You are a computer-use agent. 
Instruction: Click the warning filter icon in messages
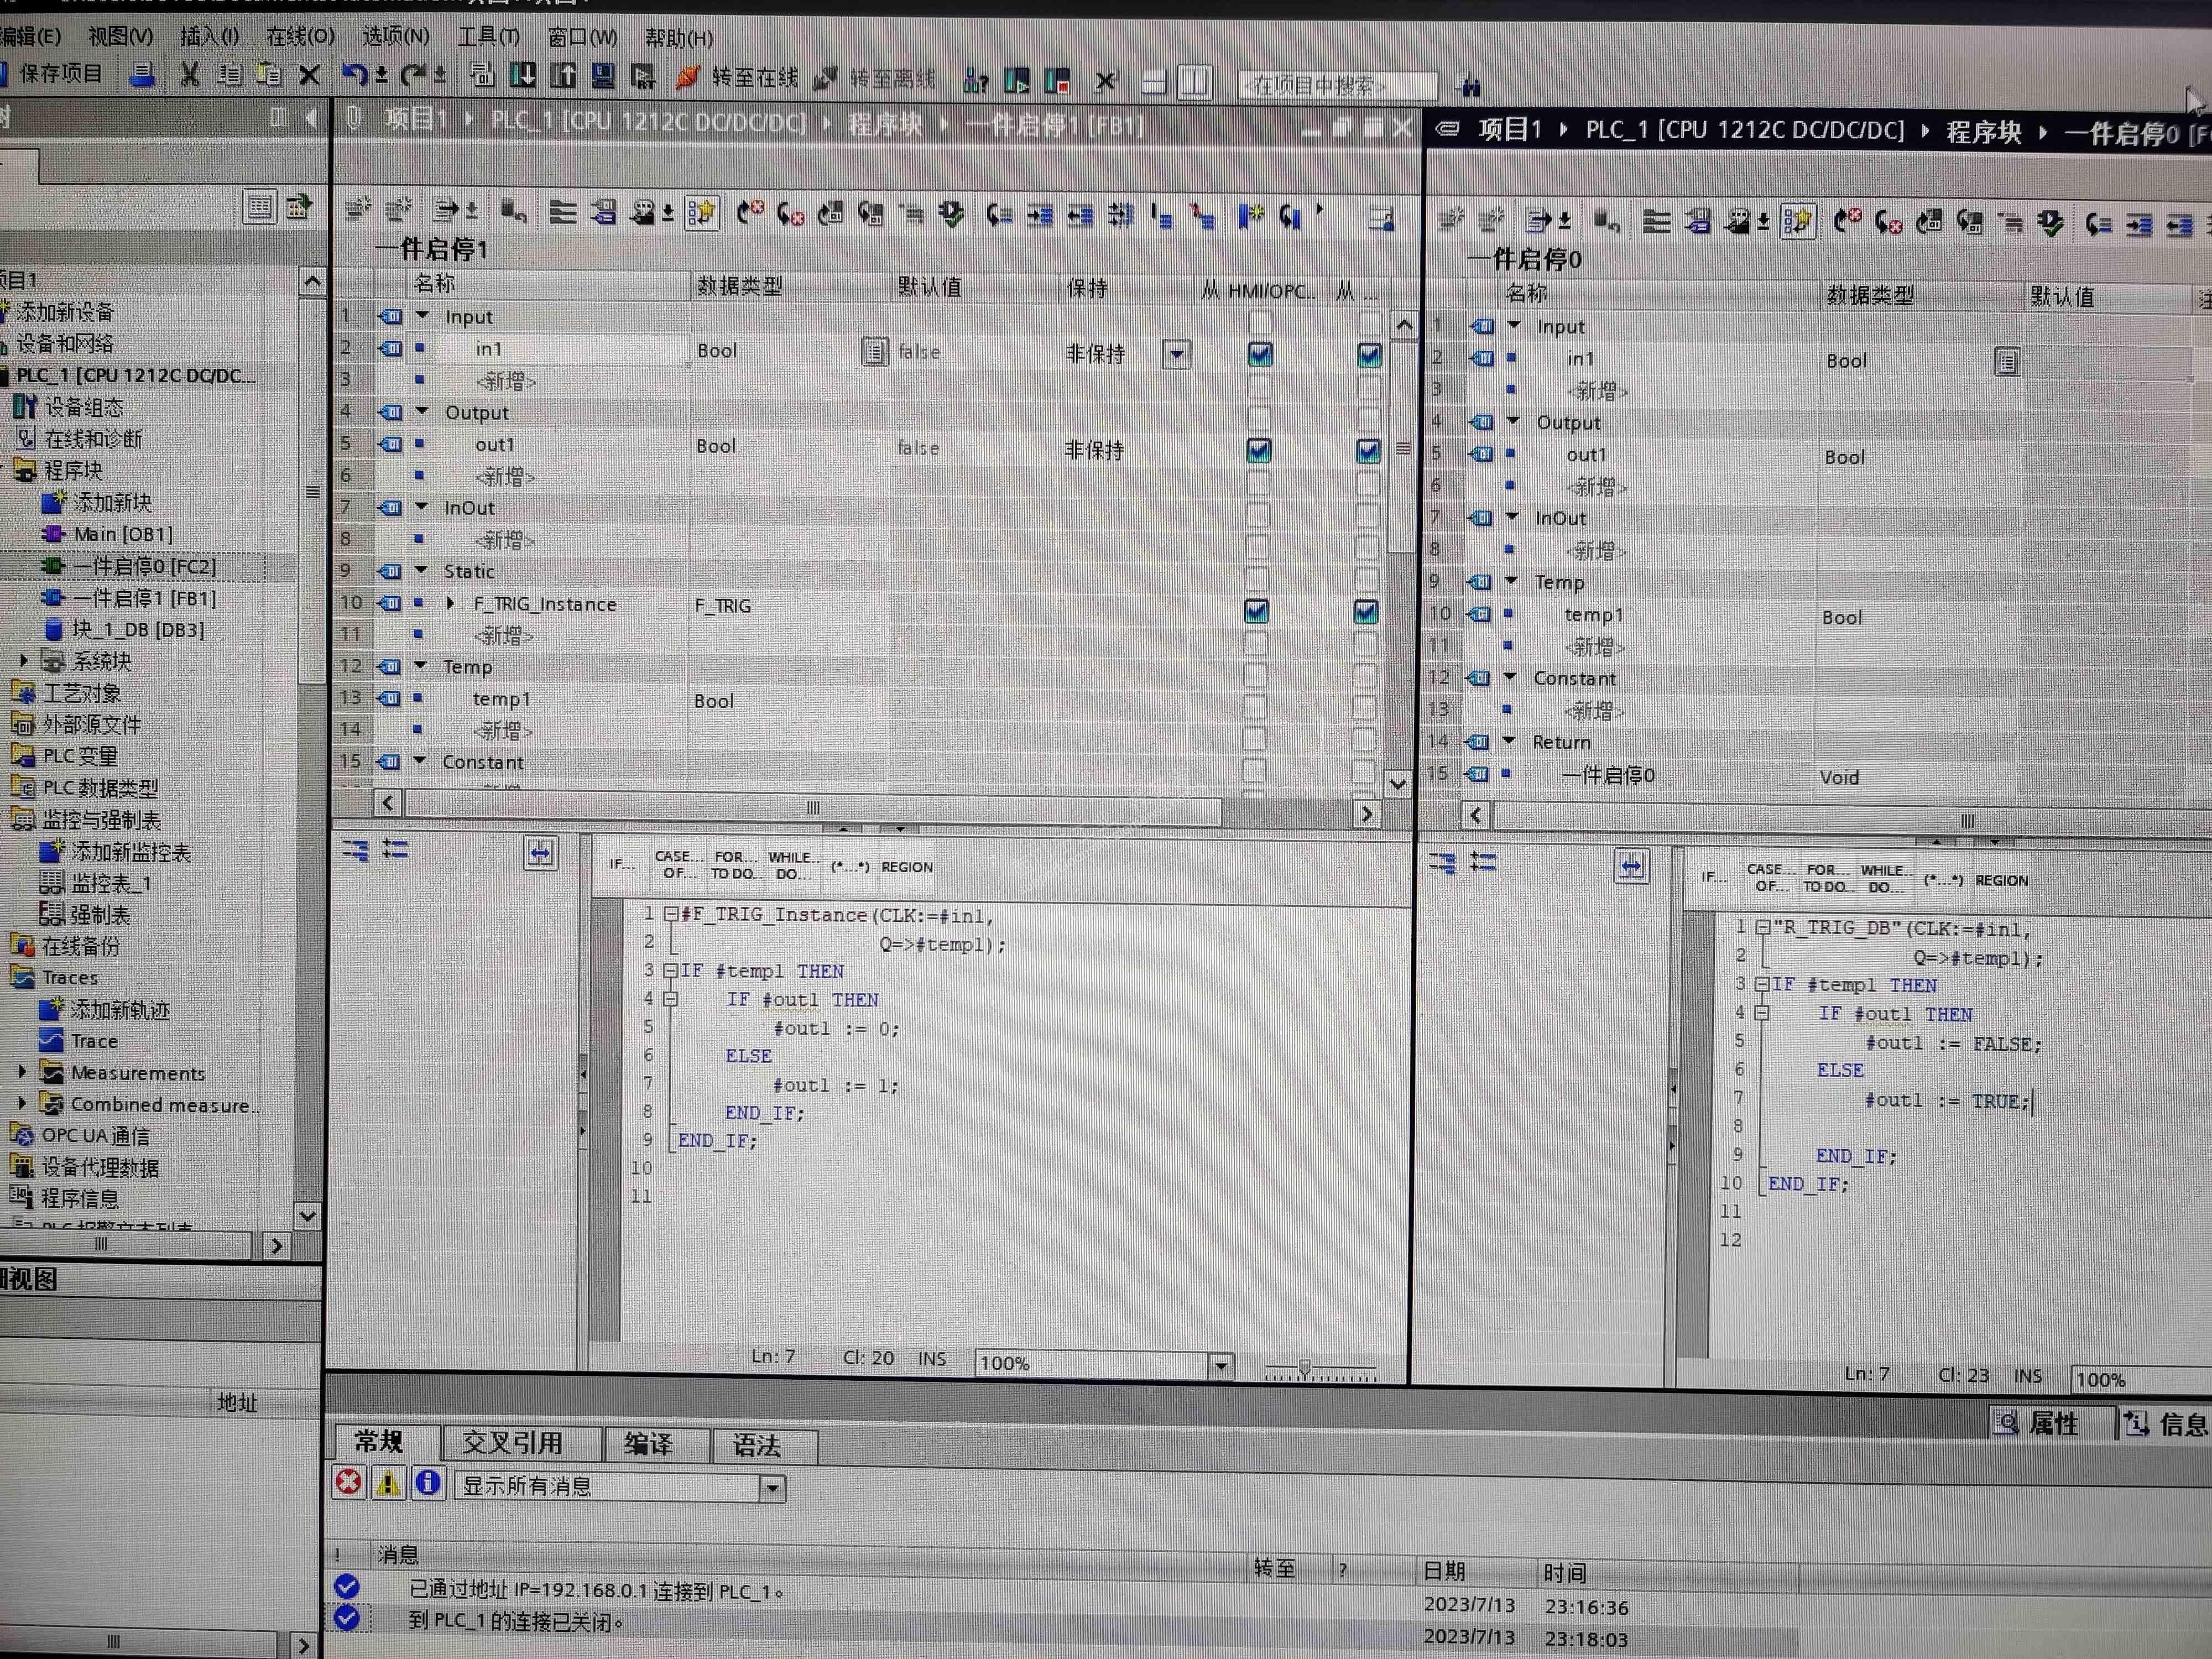pos(388,1483)
